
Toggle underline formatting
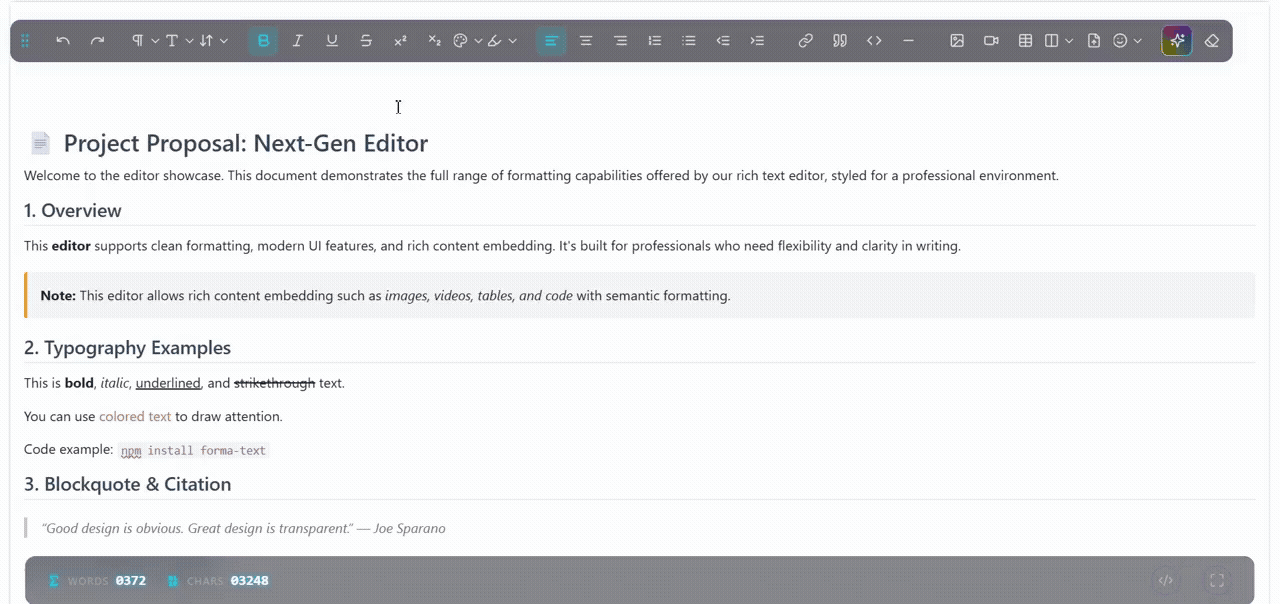click(332, 41)
